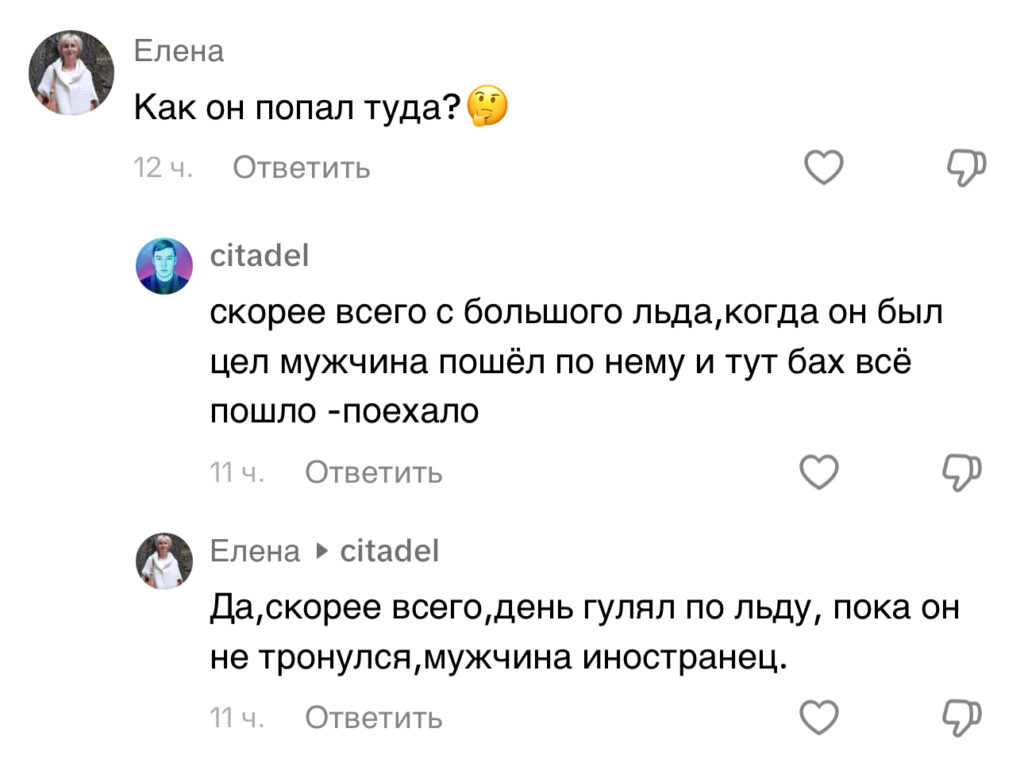Screen dimensions: 1024x759
Task: Like Елена's comment "Как он попал туда?"
Action: pos(823,168)
